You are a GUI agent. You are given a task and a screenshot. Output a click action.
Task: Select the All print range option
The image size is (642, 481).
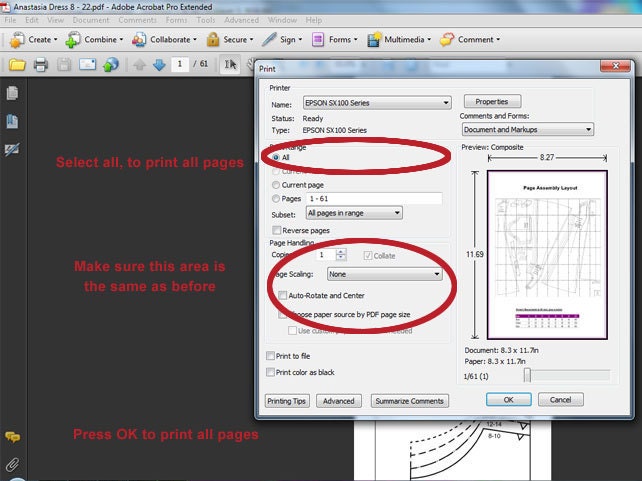point(276,158)
